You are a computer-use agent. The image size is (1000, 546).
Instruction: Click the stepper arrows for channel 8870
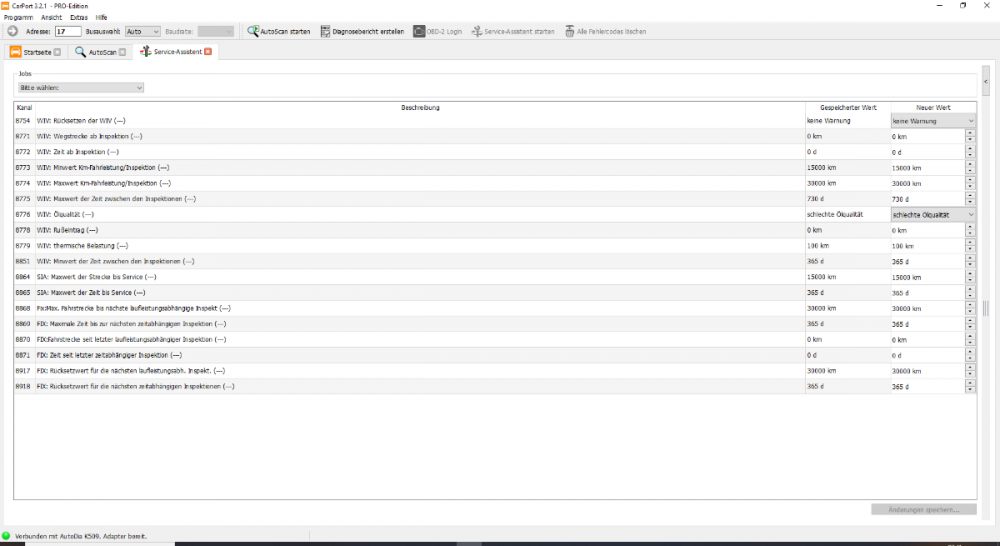pyautogui.click(x=970, y=340)
